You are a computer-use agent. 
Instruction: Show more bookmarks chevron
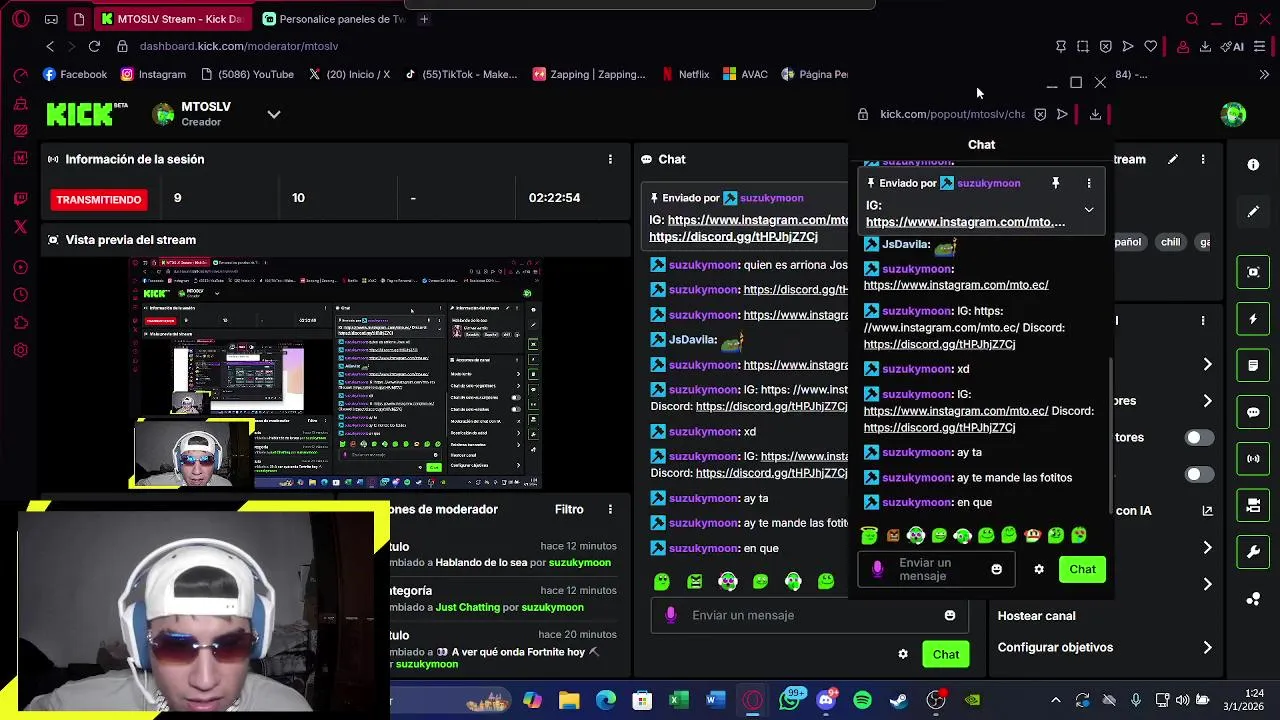(x=1264, y=74)
